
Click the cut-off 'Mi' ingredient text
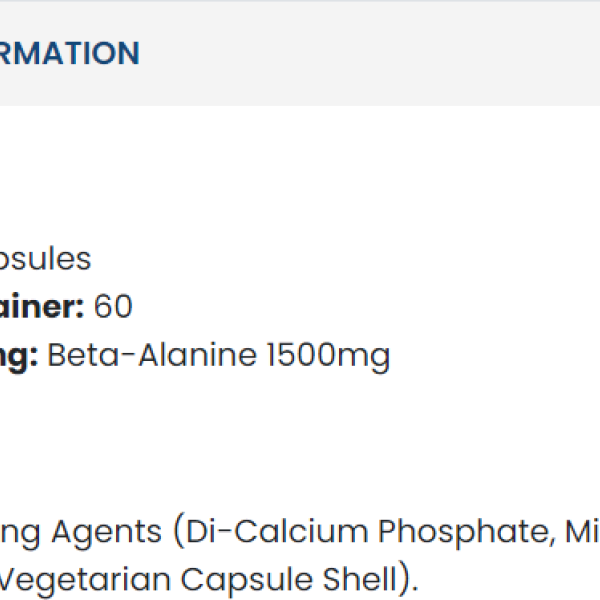point(579,531)
